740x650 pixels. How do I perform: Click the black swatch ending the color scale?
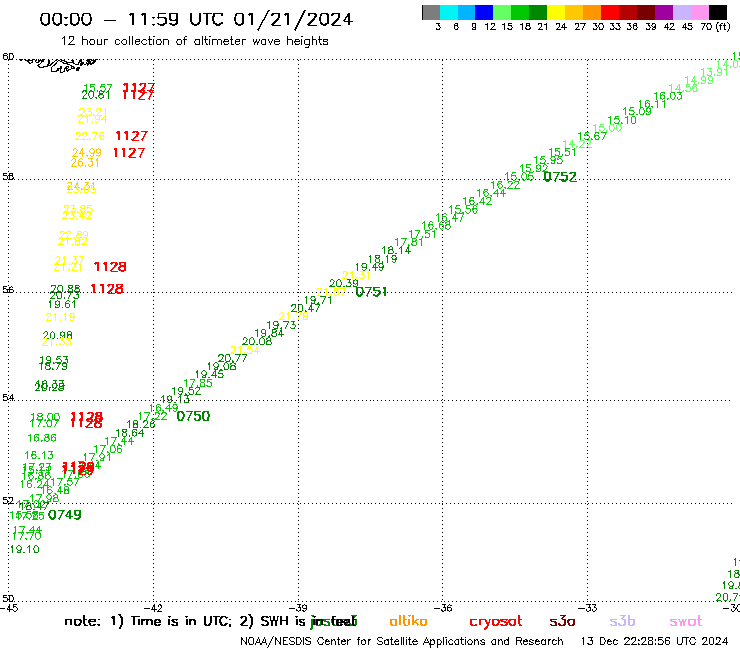coord(717,12)
